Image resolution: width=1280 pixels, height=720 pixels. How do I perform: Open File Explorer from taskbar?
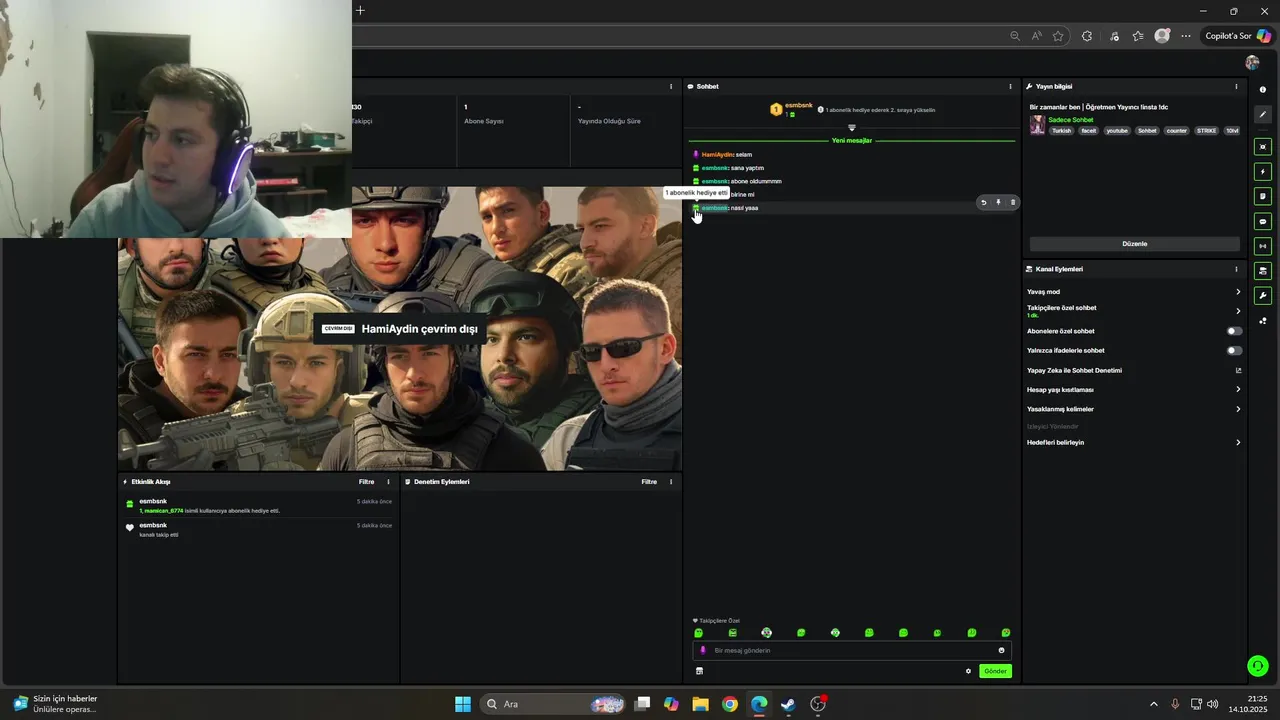(700, 704)
